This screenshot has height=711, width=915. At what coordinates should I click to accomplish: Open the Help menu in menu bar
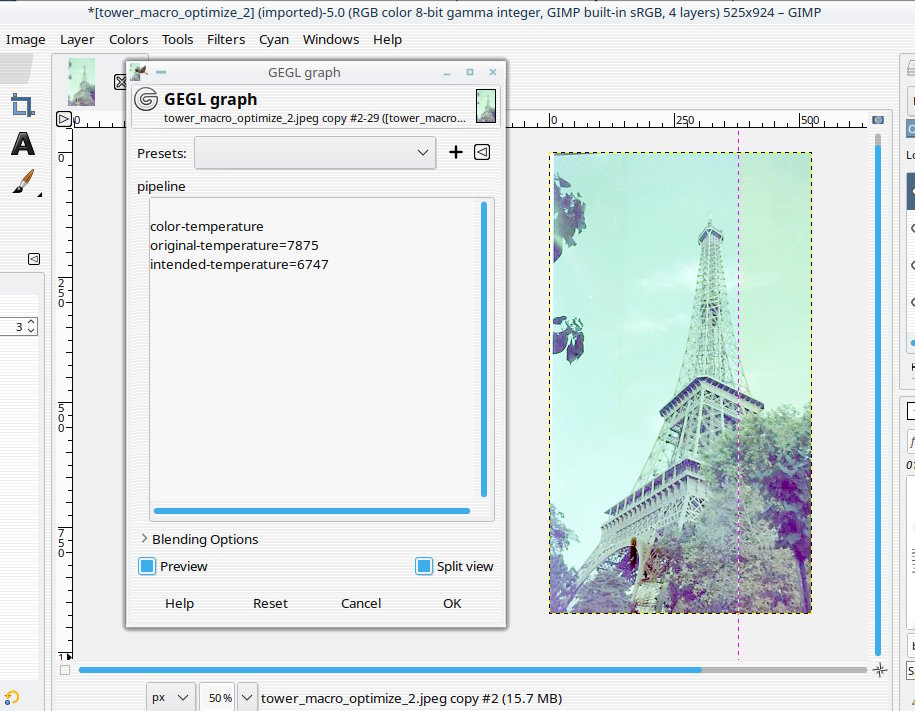(387, 40)
